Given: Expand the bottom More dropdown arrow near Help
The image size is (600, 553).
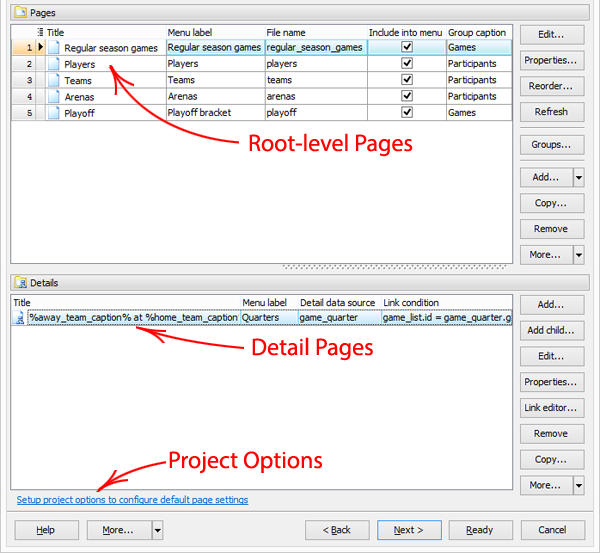Looking at the screenshot, I should point(157,530).
